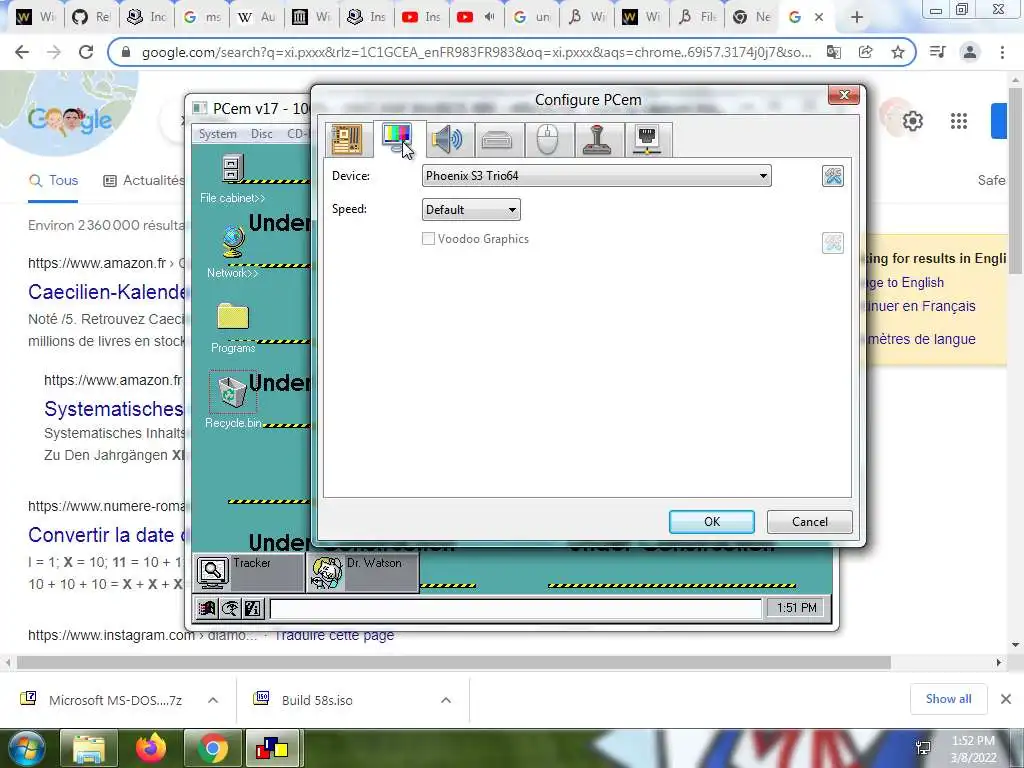Open the Chrome three-dot menu
Image resolution: width=1024 pixels, height=768 pixels.
click(1002, 52)
